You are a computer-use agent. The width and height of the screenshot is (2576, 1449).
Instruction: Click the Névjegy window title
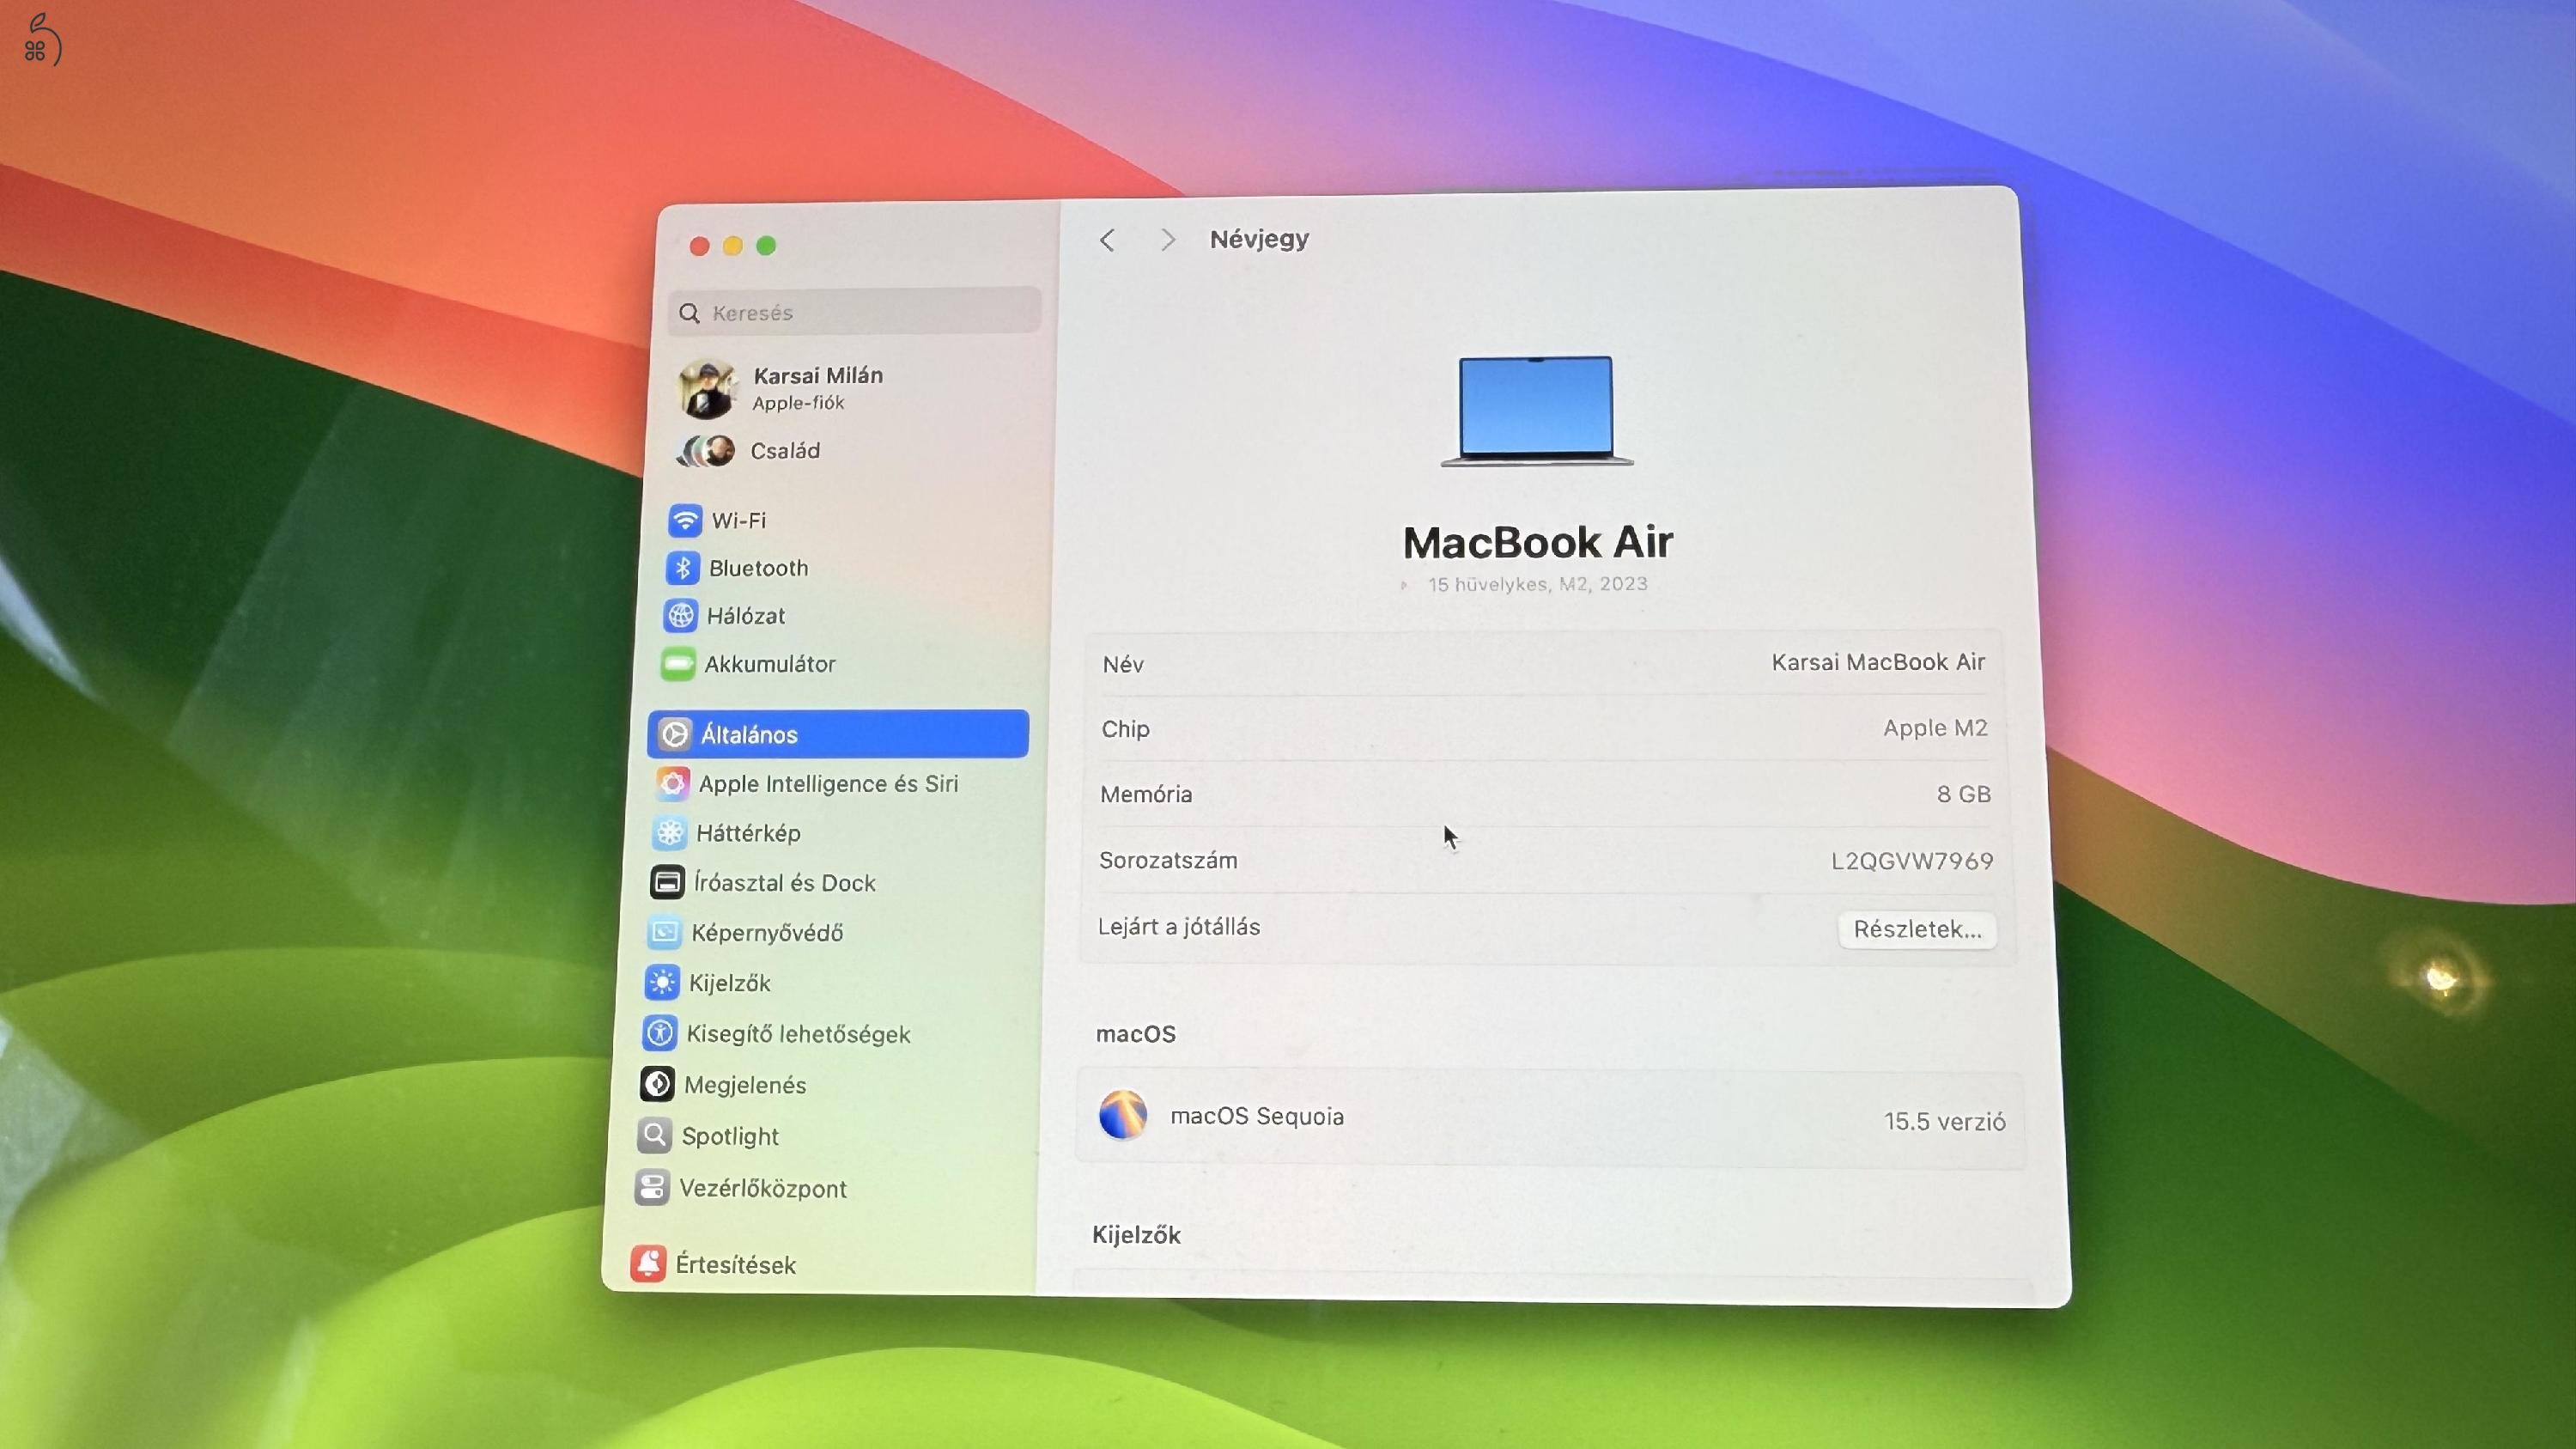click(x=1259, y=239)
